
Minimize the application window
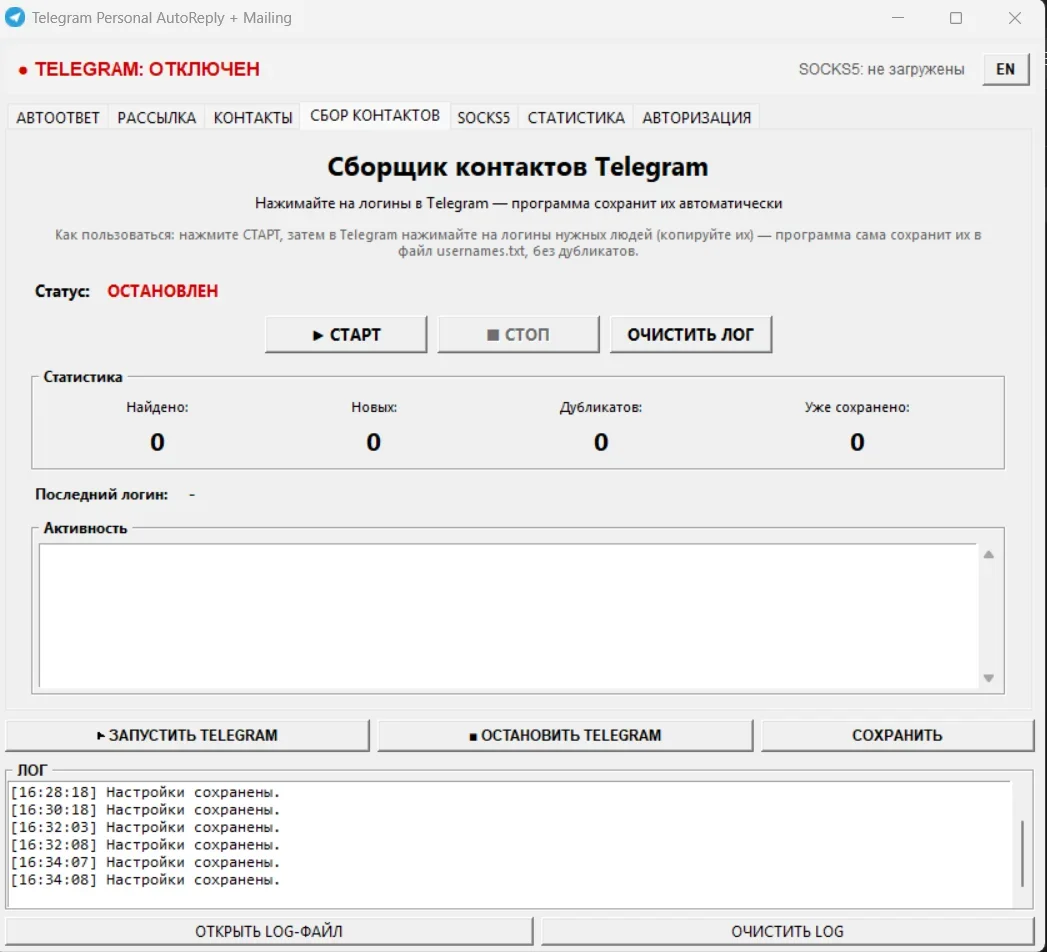[x=898, y=18]
